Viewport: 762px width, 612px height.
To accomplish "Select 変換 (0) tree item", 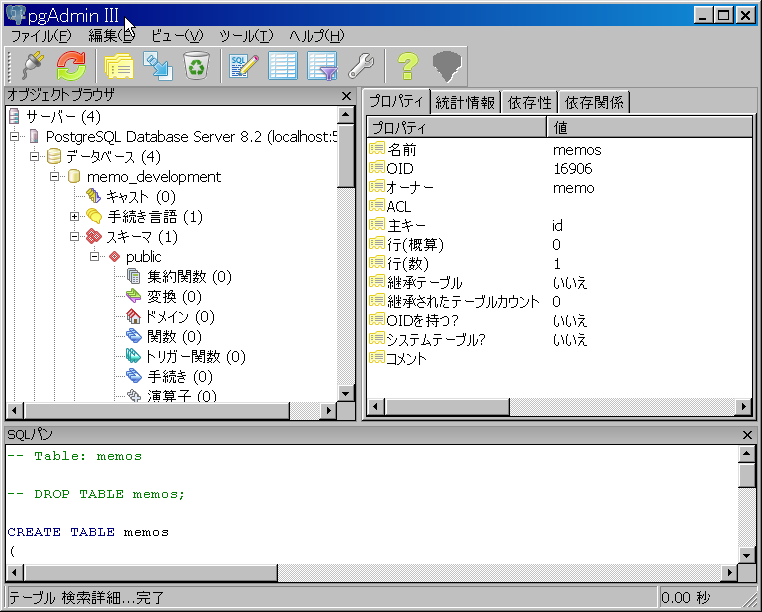I will (174, 297).
